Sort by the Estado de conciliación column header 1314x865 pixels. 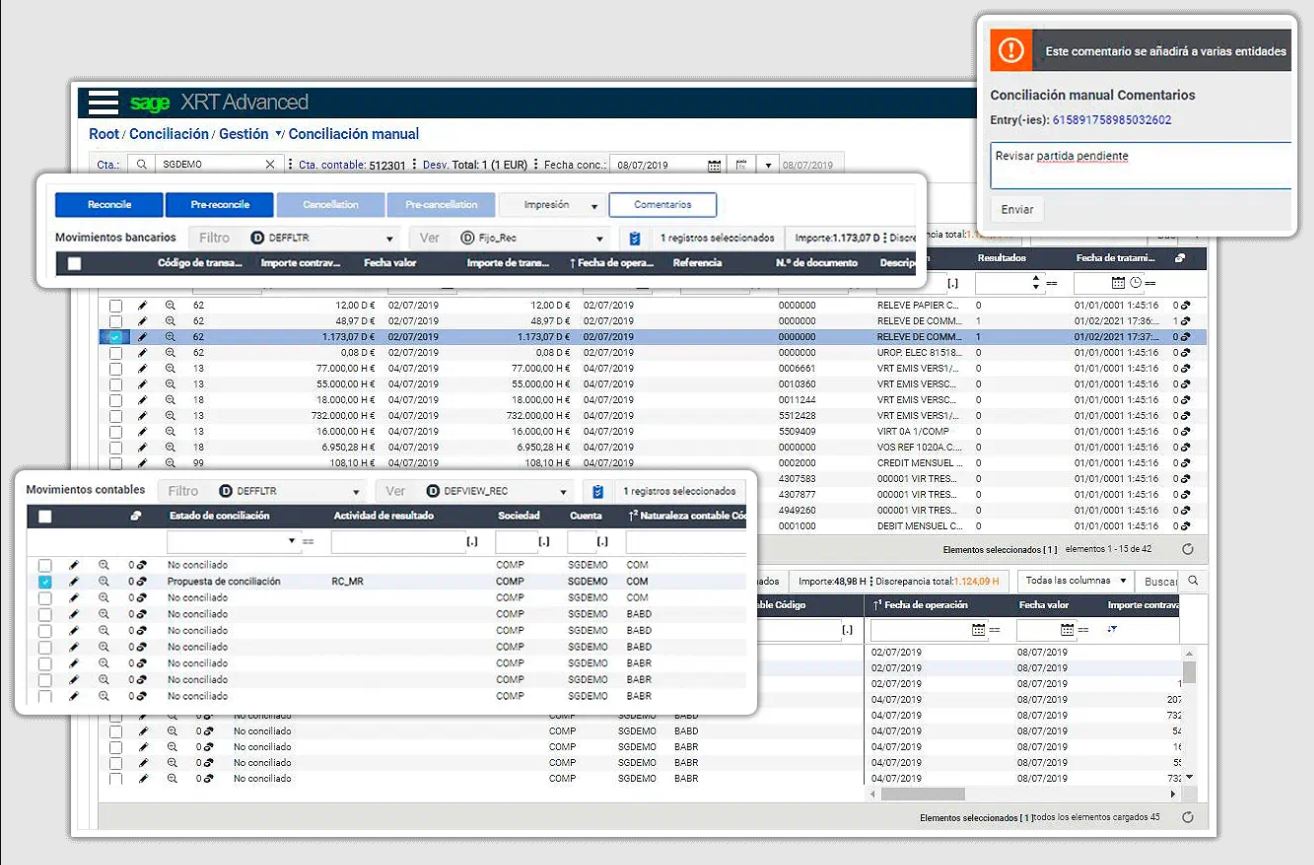[218, 516]
